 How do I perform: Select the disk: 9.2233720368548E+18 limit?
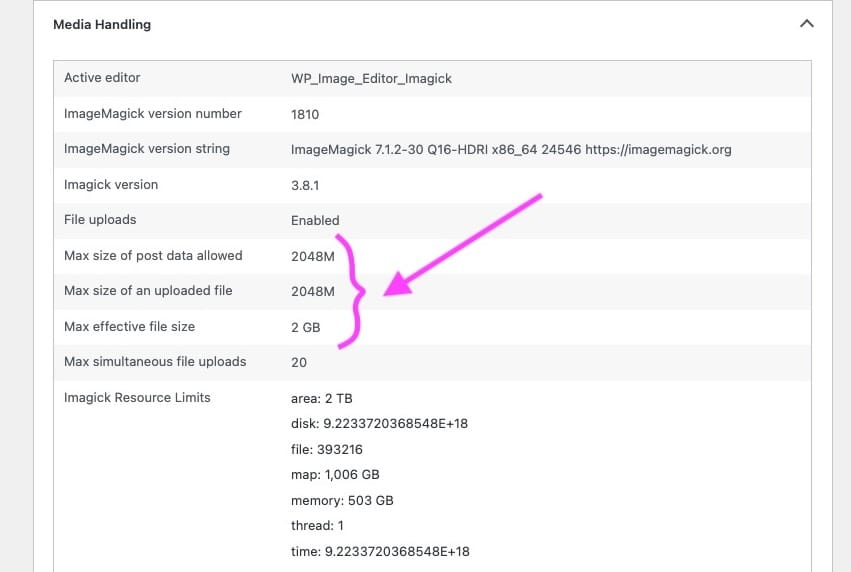click(379, 424)
